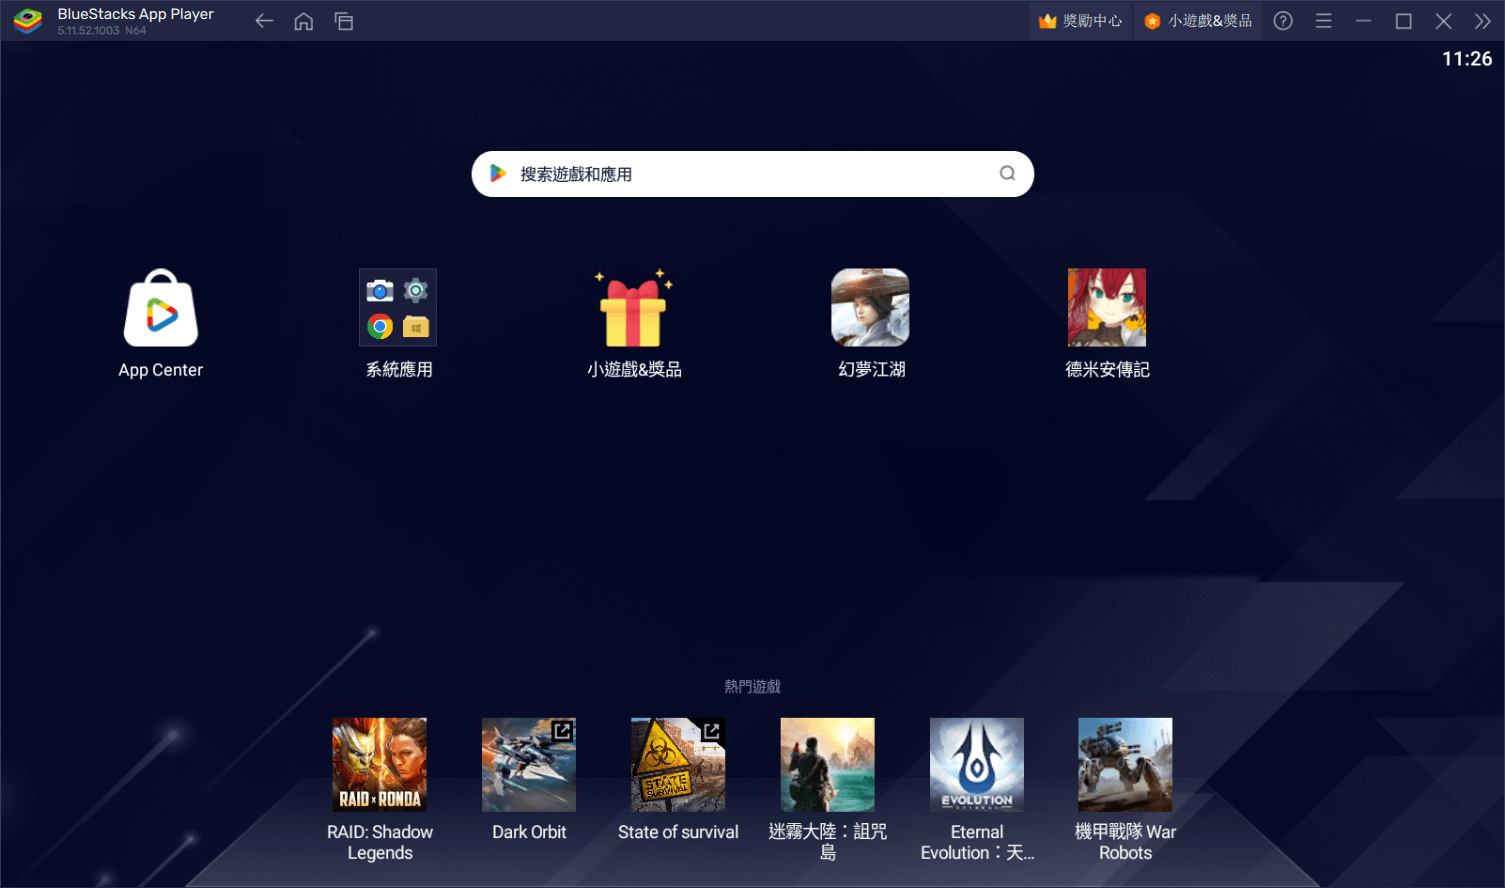Launch the 德米安傳記 game
This screenshot has height=888, width=1505.
pos(1107,308)
